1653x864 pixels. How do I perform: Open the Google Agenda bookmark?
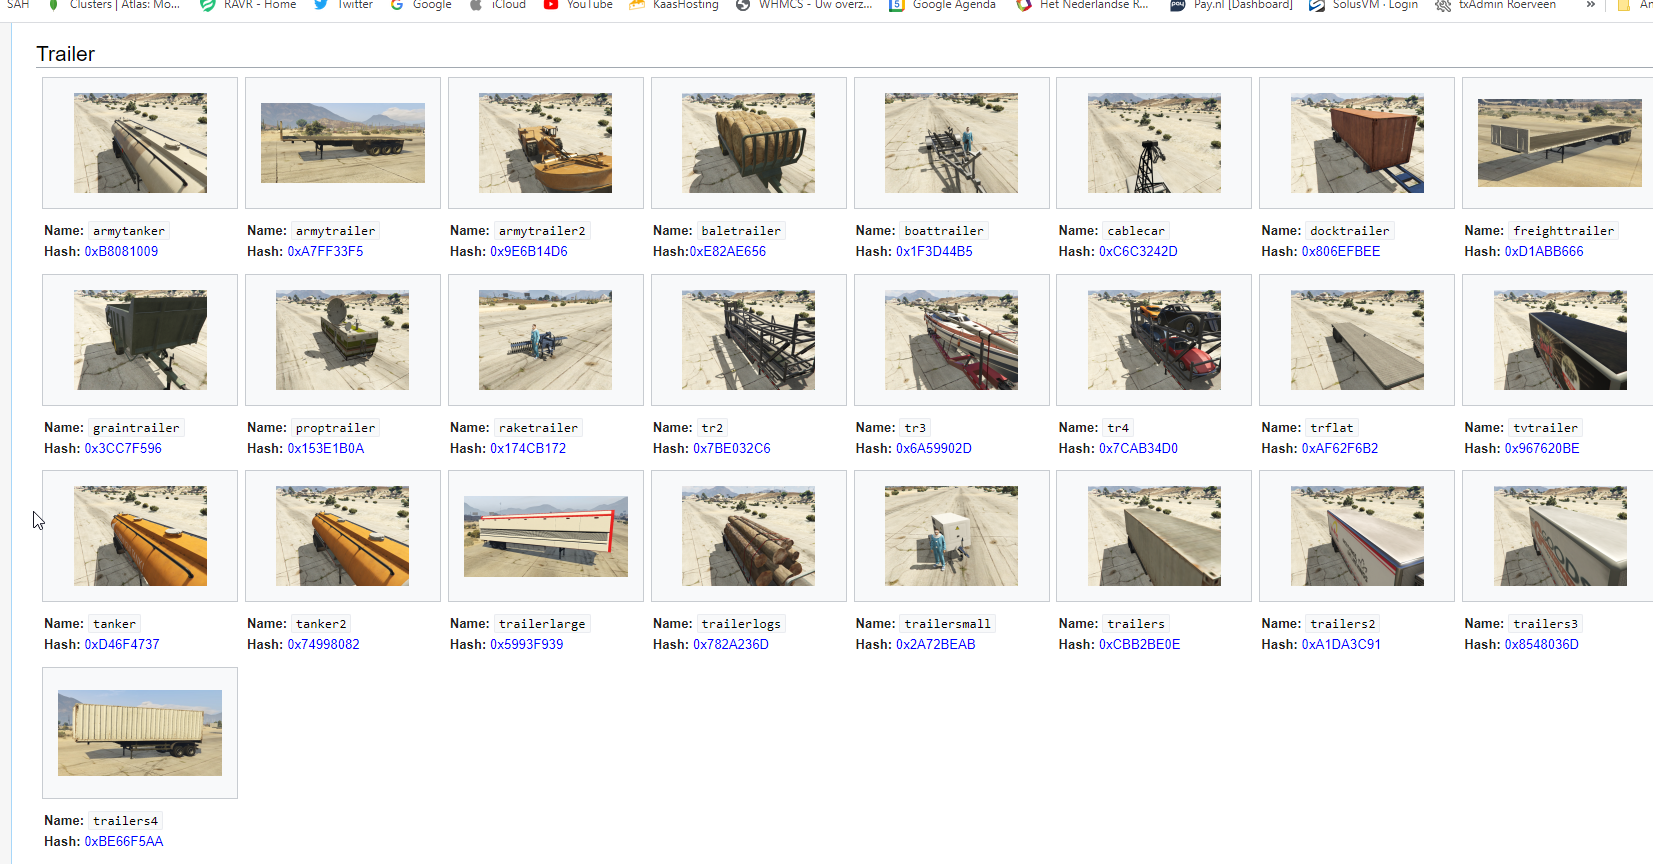point(942,5)
